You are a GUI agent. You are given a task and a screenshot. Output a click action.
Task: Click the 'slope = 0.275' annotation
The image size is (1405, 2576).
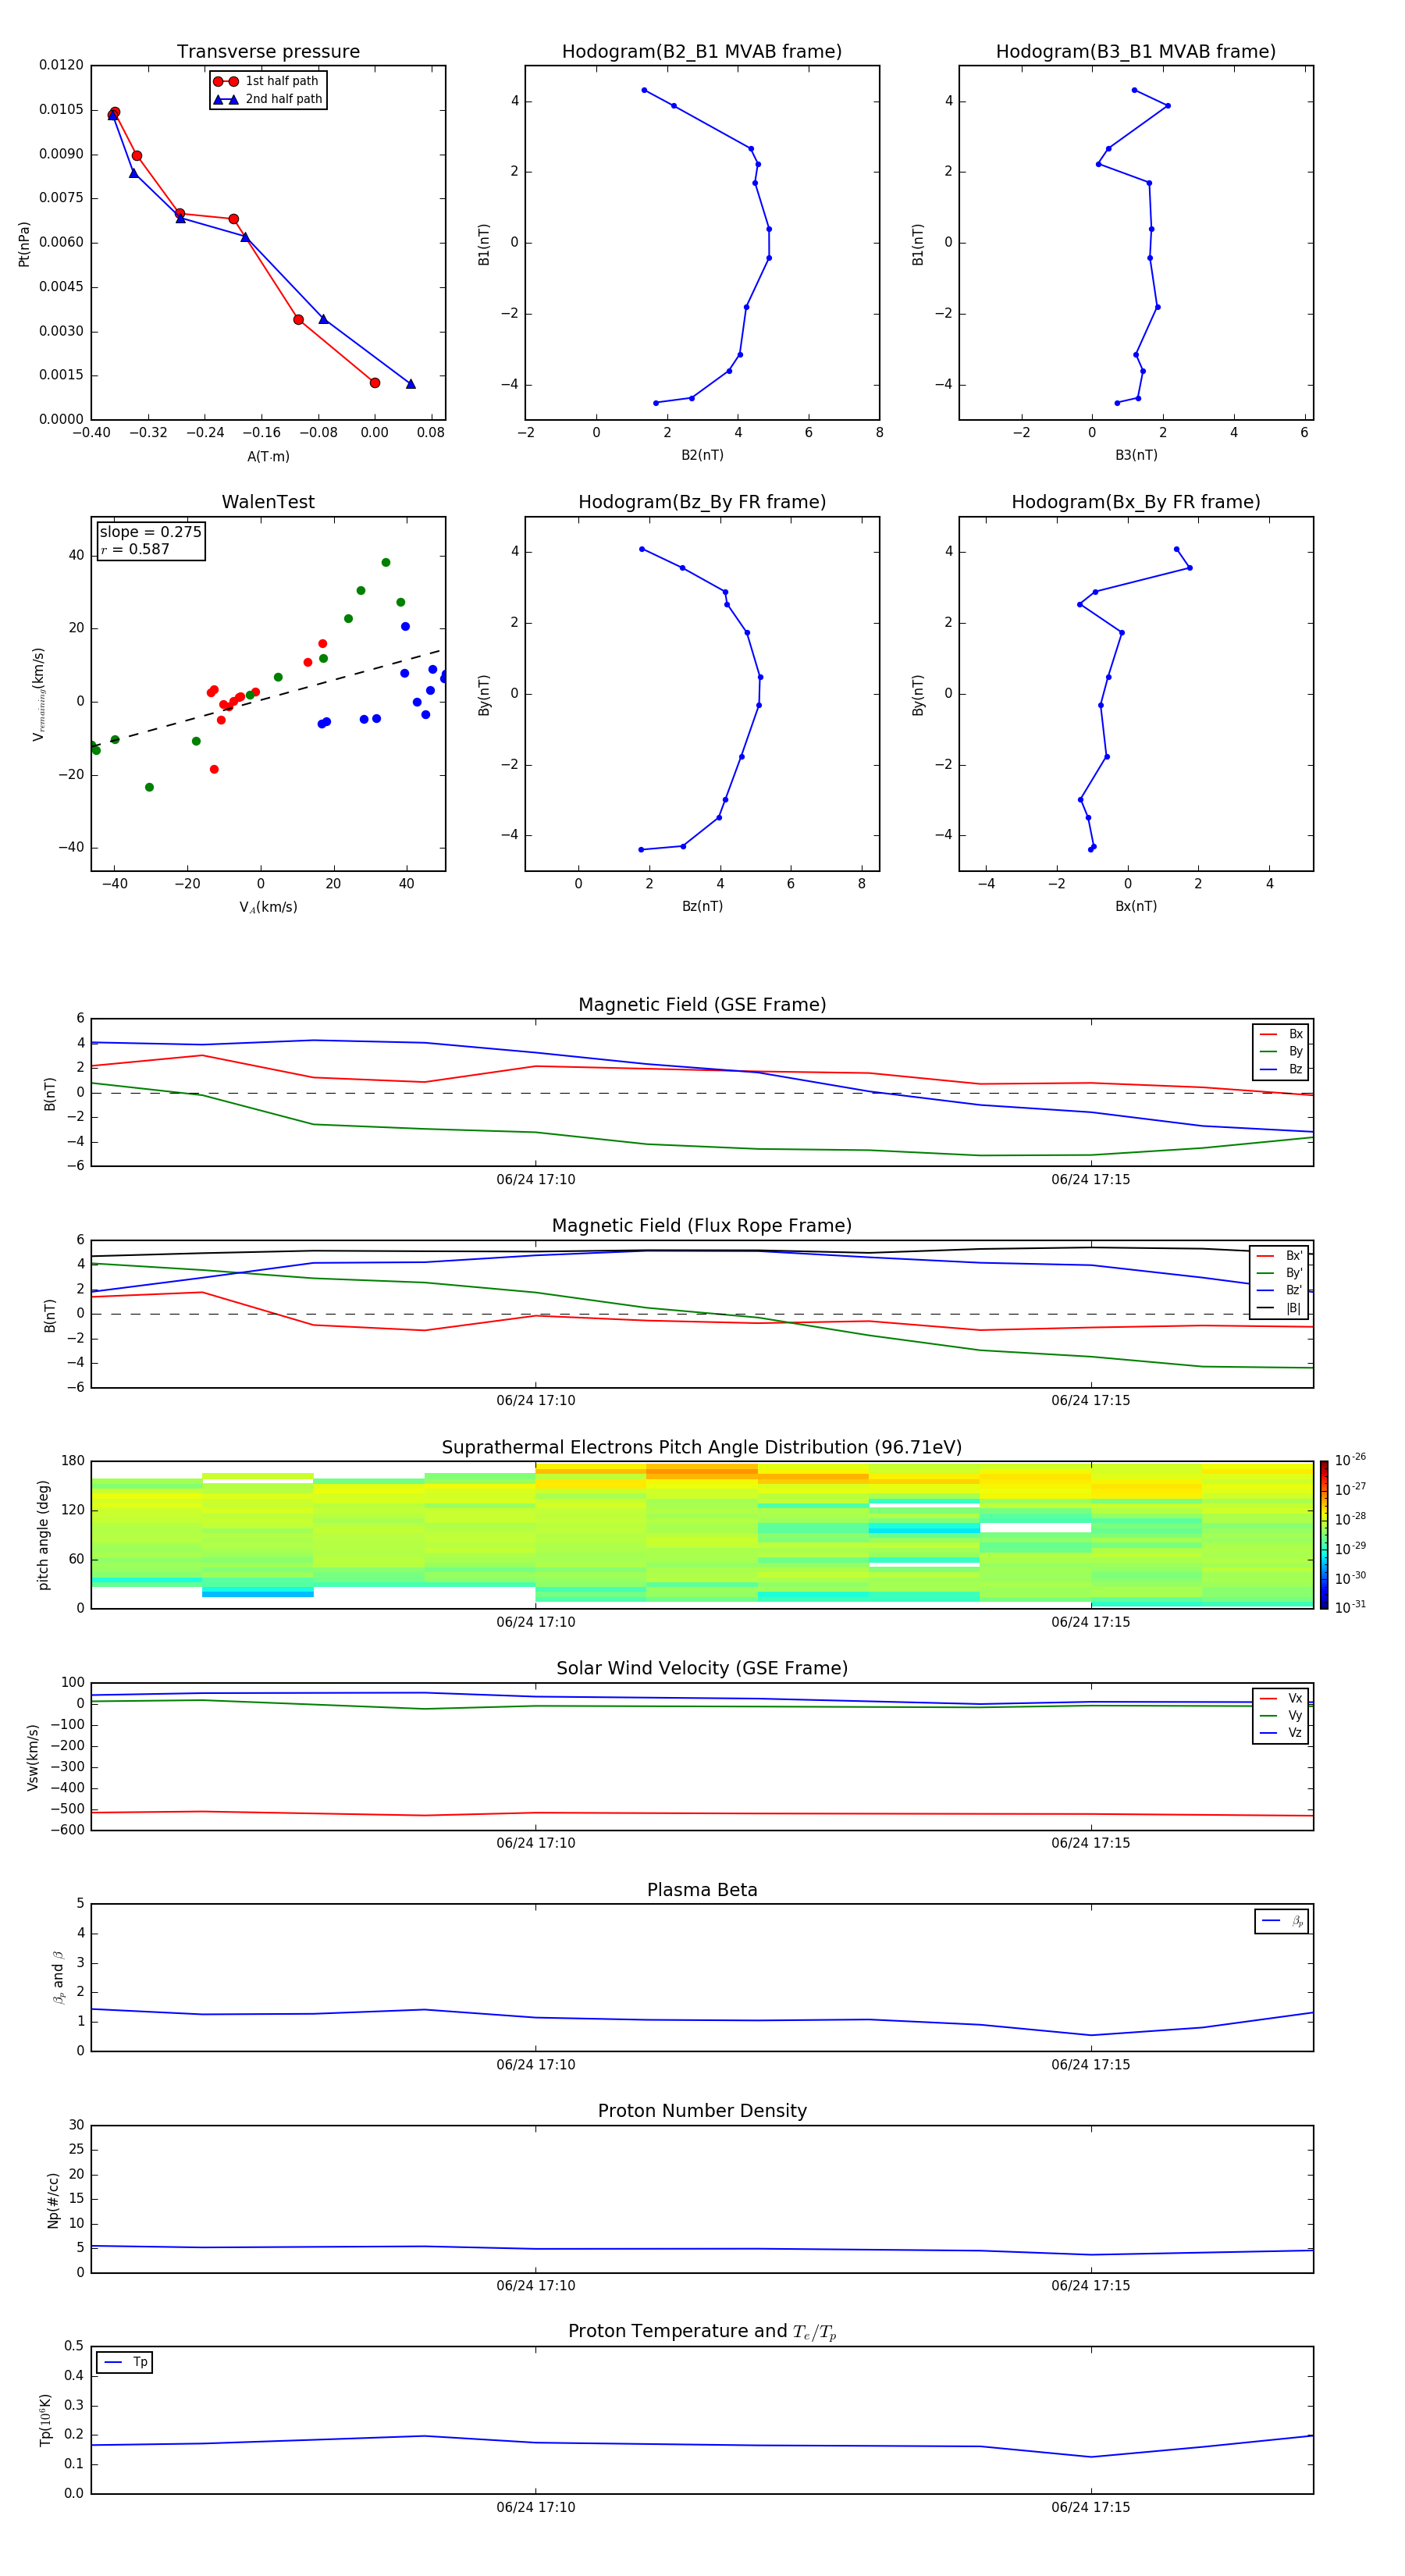coord(150,532)
